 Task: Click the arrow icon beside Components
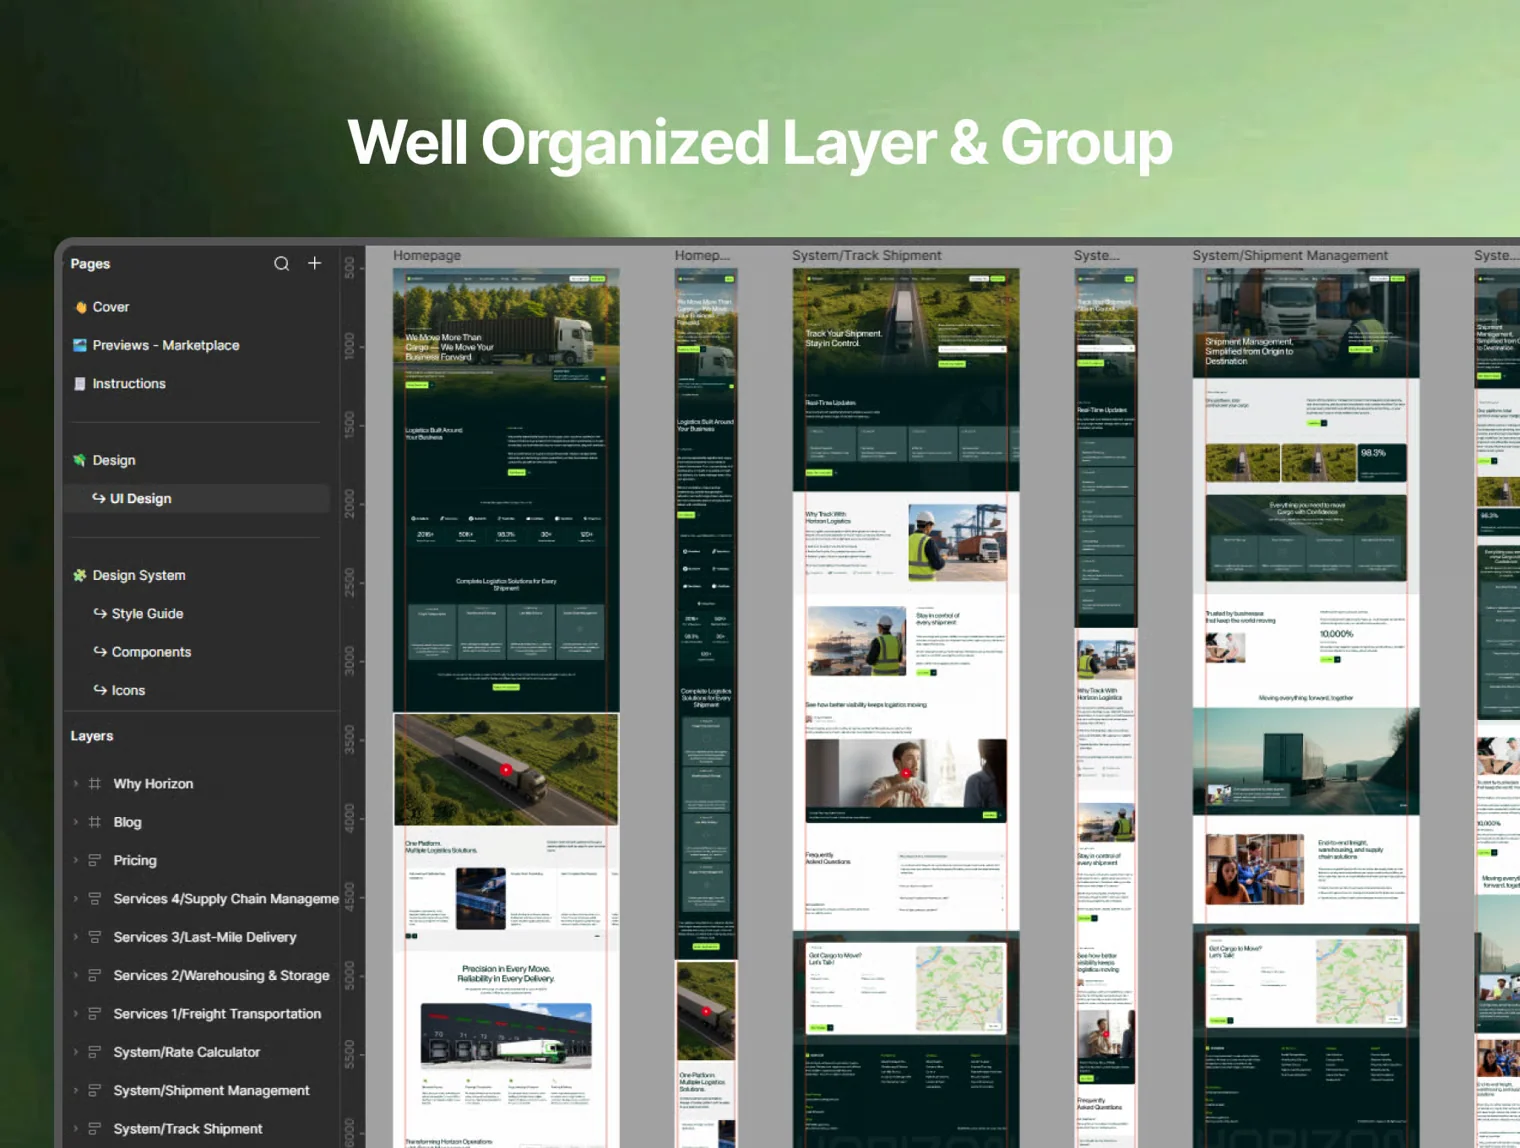100,651
